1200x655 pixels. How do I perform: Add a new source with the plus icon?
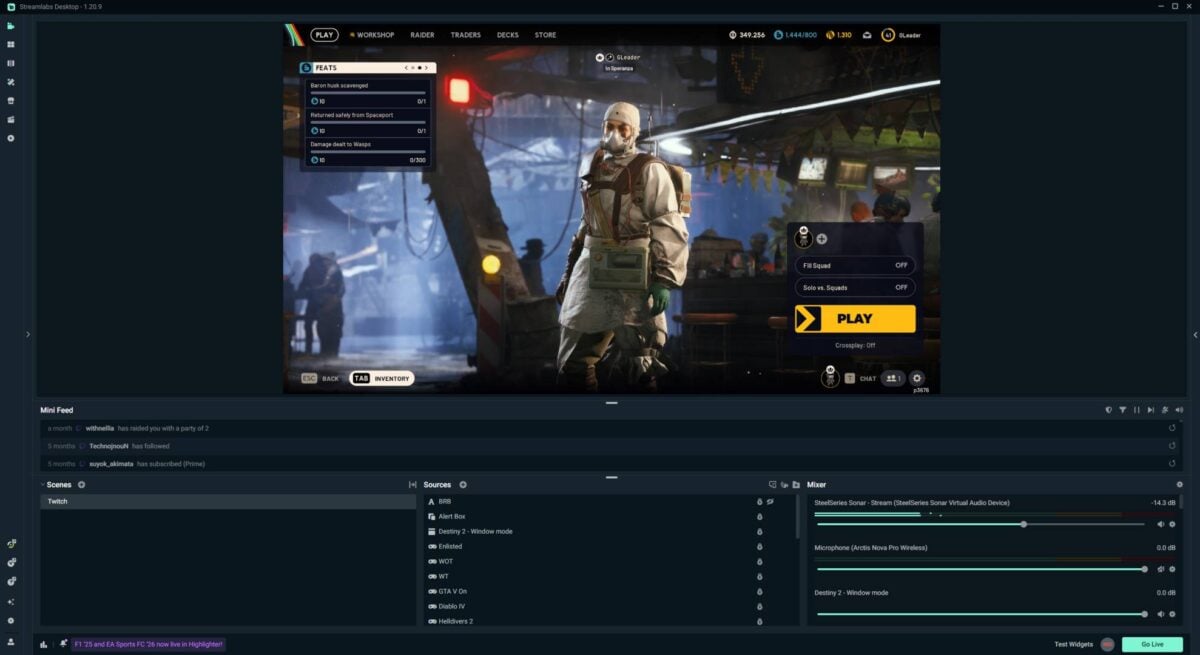point(462,485)
